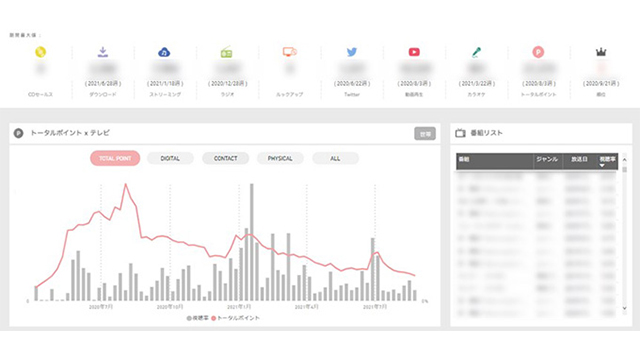Click the green radio icon

[227, 52]
